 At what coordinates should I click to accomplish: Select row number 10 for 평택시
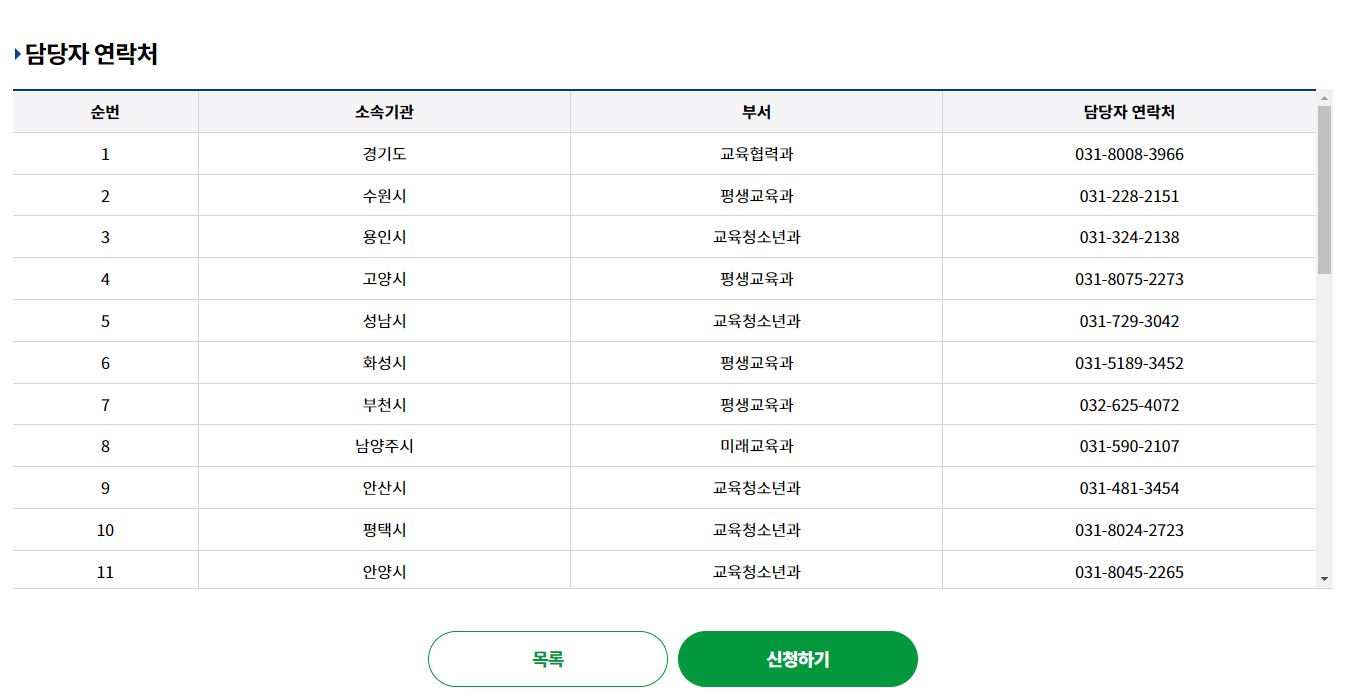tap(104, 530)
